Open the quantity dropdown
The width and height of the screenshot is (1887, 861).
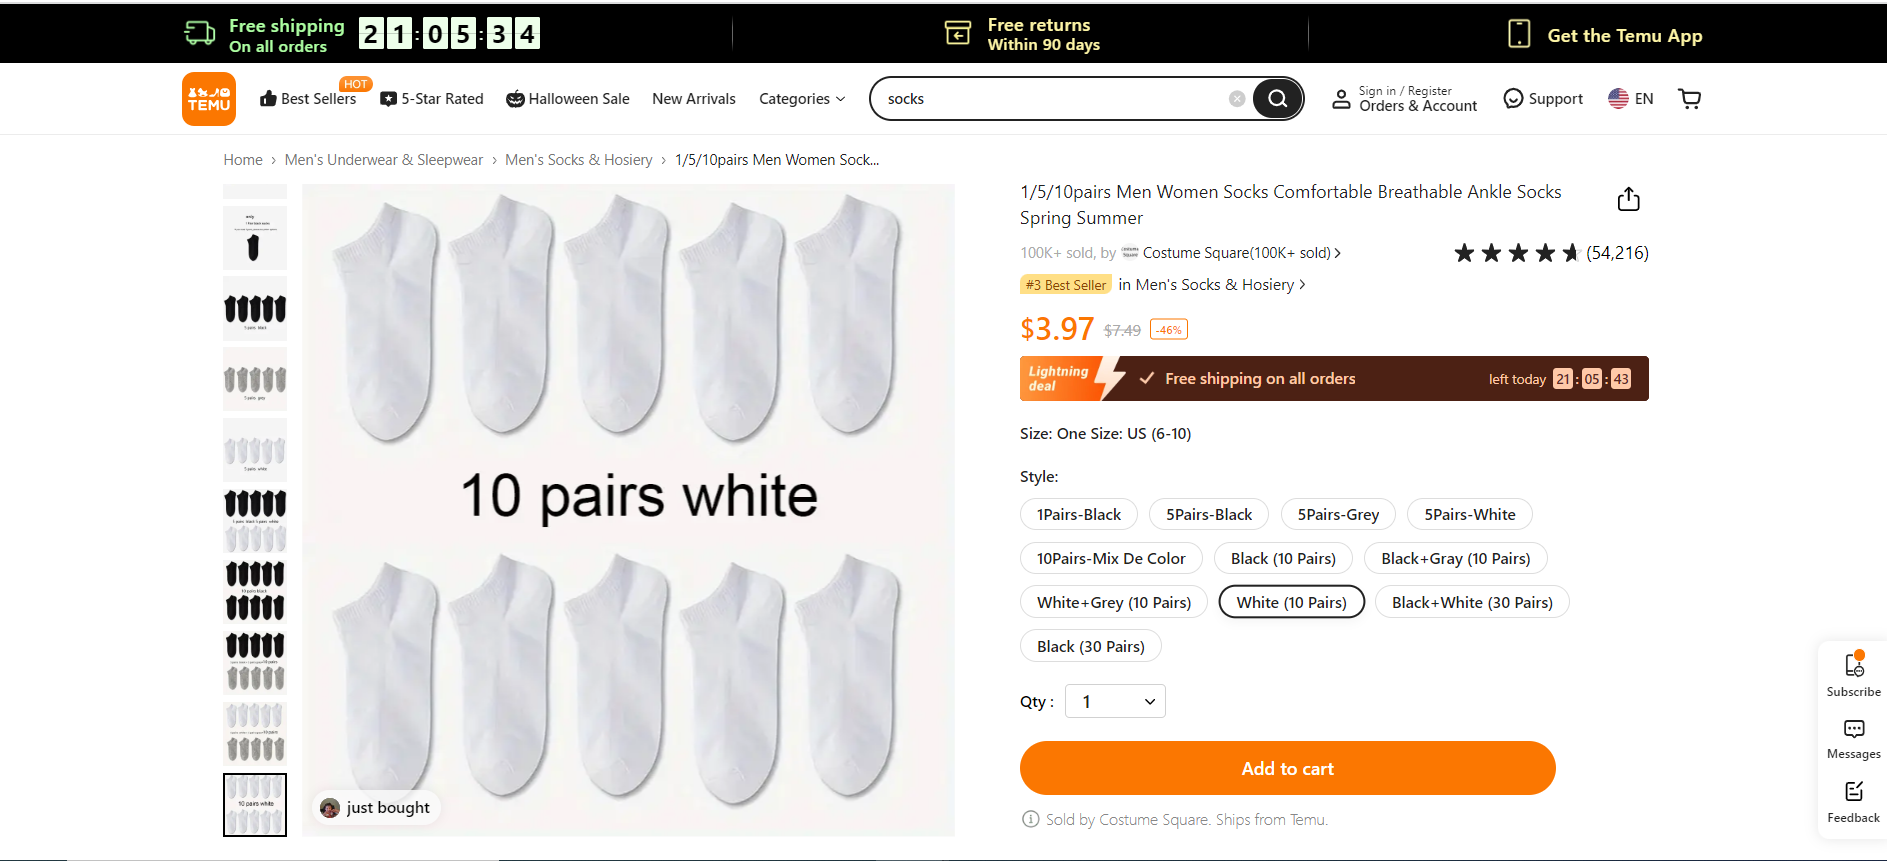tap(1114, 701)
